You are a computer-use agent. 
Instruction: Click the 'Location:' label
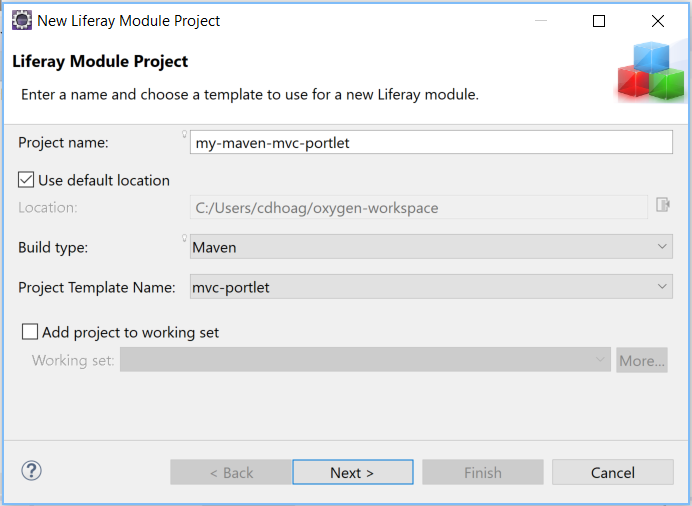(48, 207)
